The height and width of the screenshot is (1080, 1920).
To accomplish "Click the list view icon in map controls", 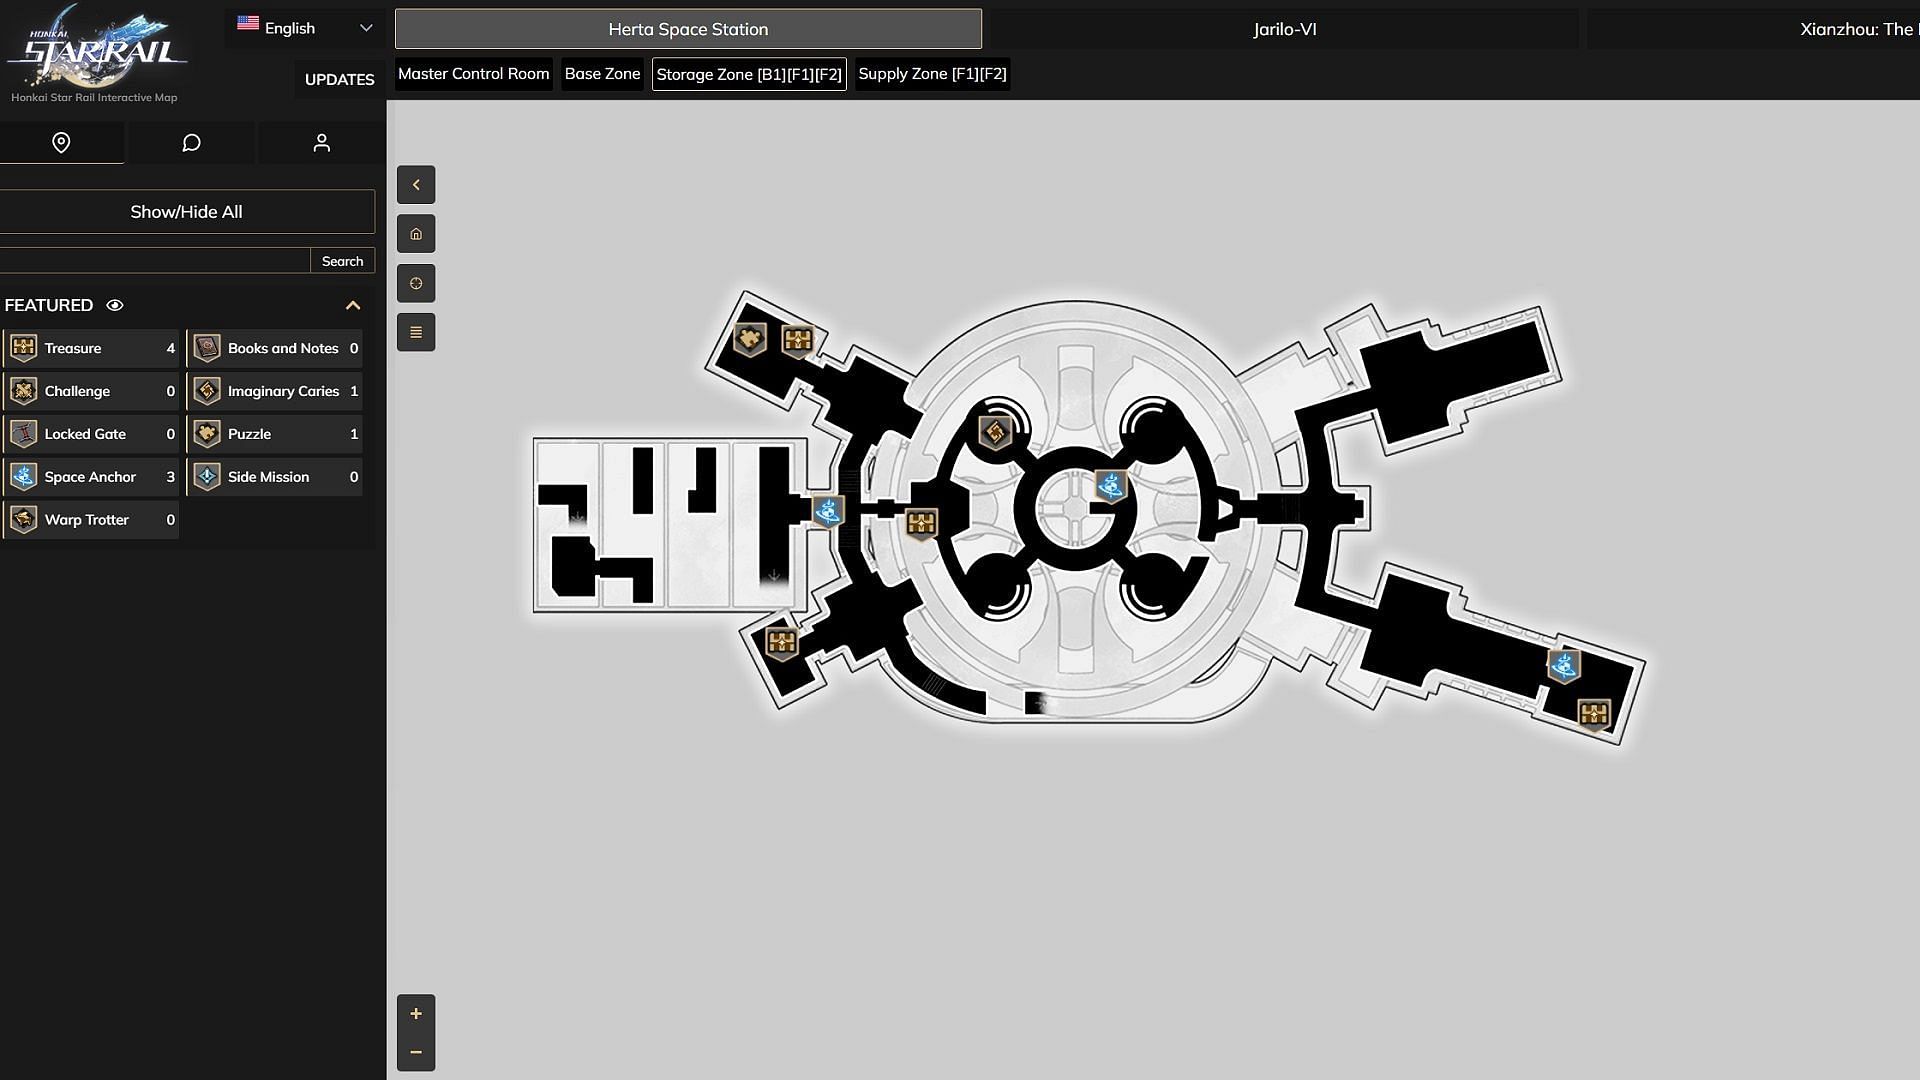I will (x=415, y=332).
